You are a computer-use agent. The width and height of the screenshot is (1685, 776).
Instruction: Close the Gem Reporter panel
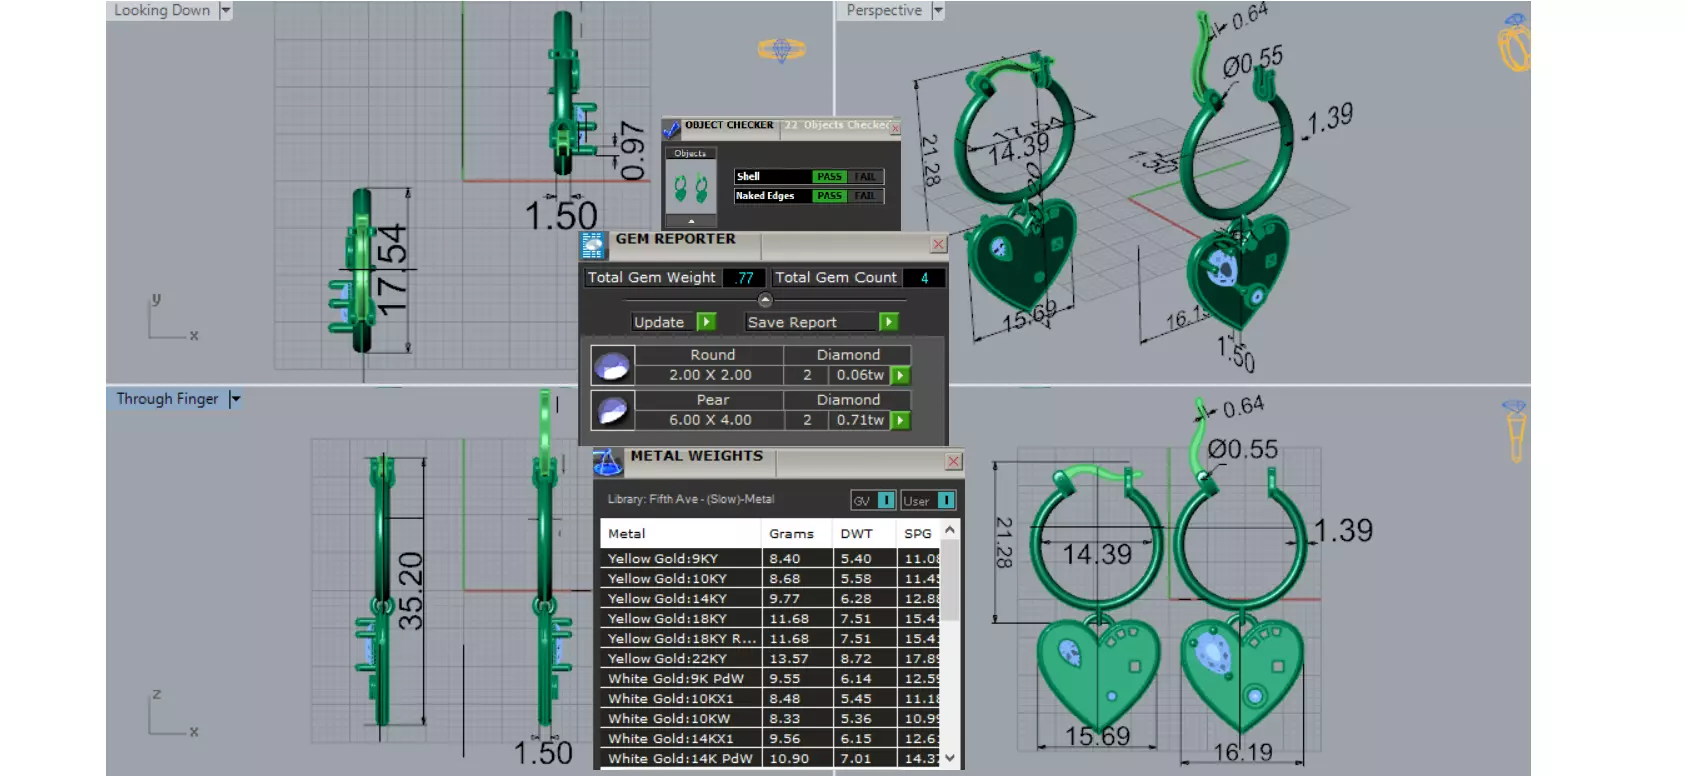pos(938,244)
